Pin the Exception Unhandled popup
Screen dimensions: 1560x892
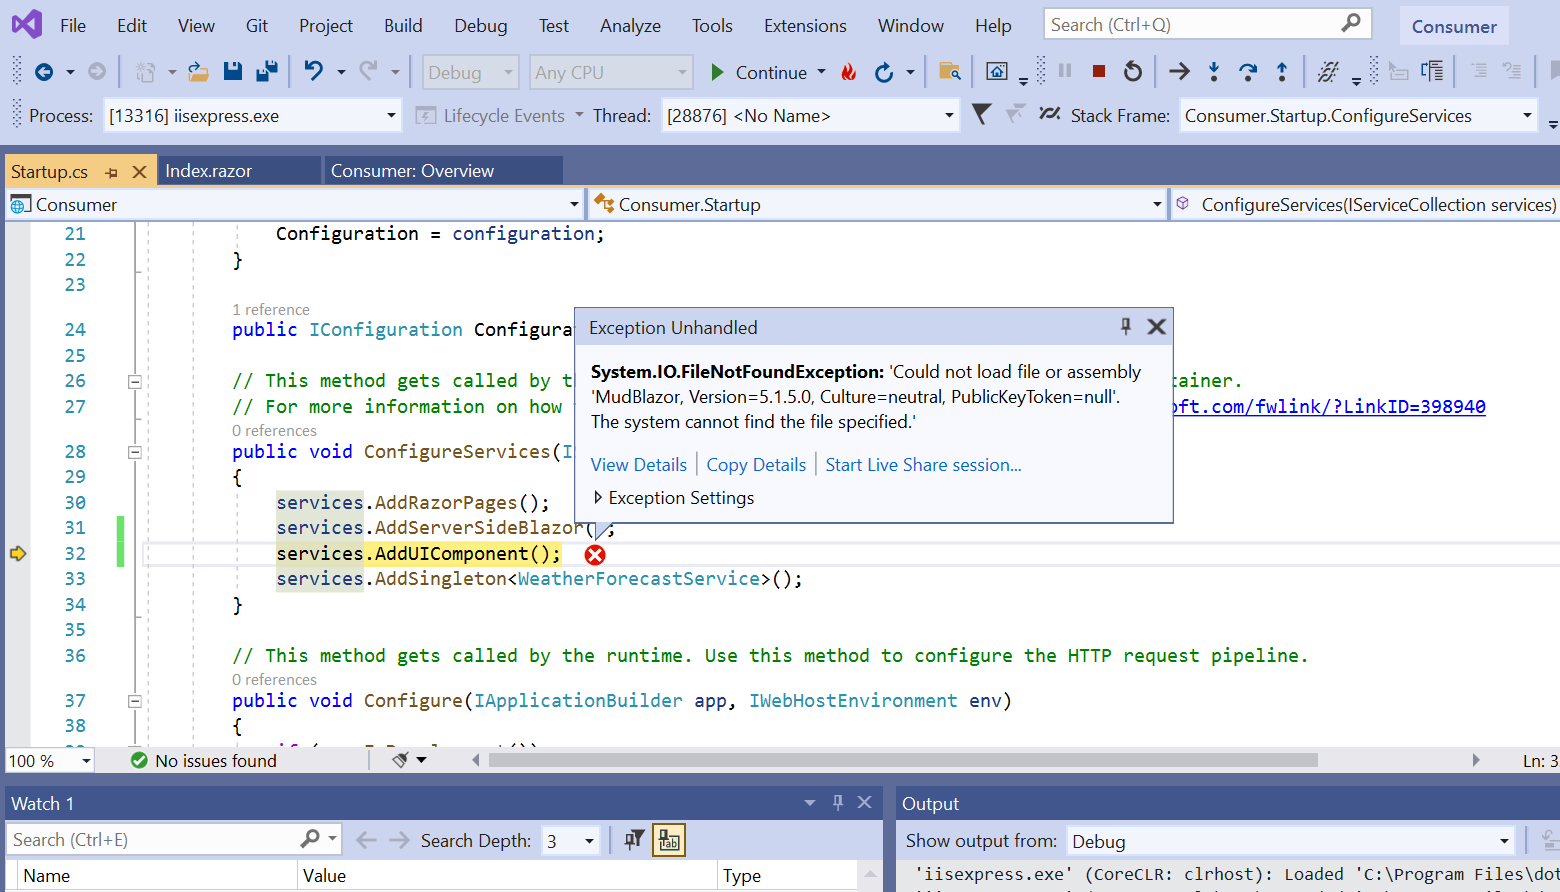(x=1126, y=327)
